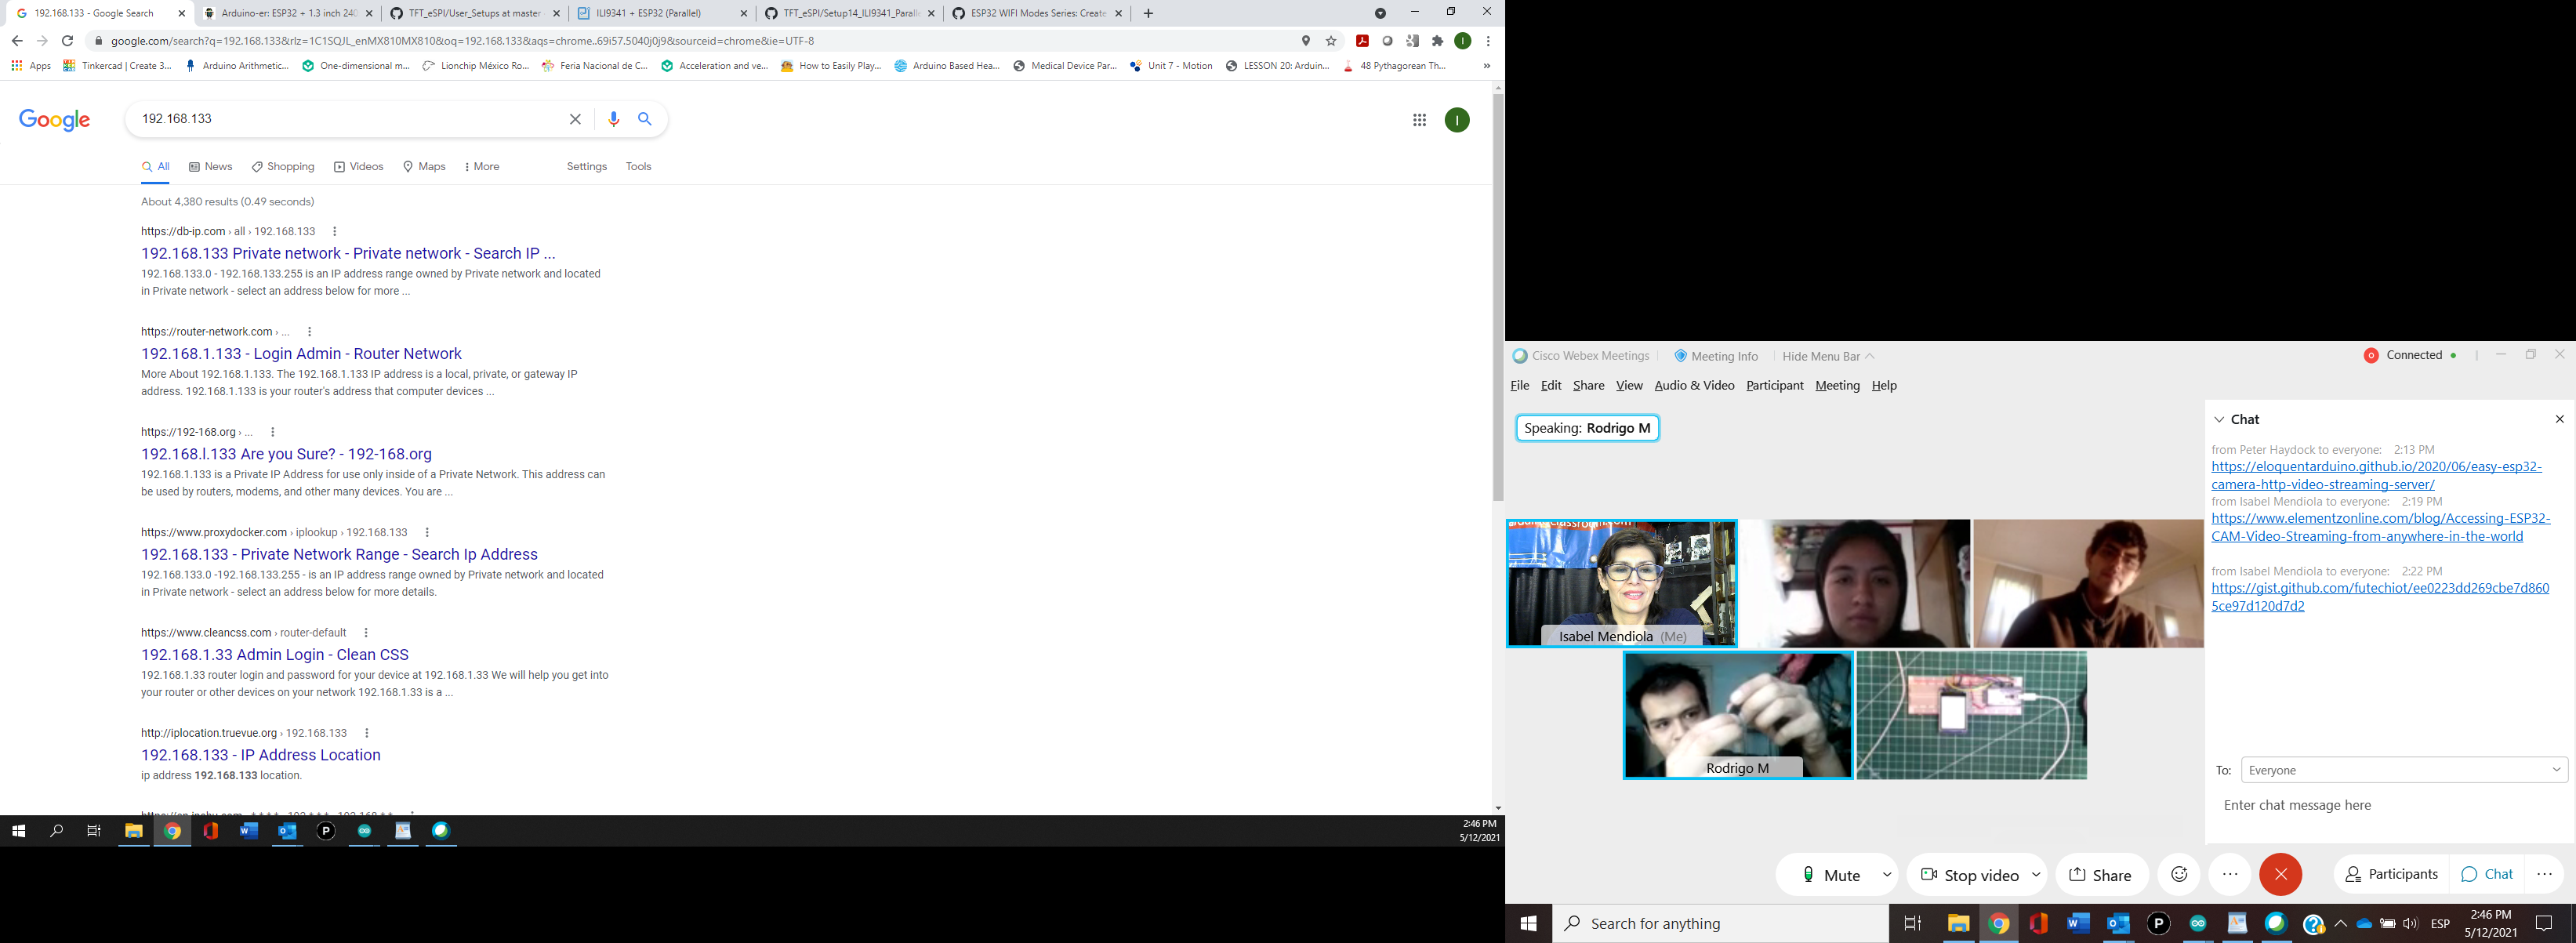
Task: Clear the Google search box with X
Action: (x=575, y=119)
